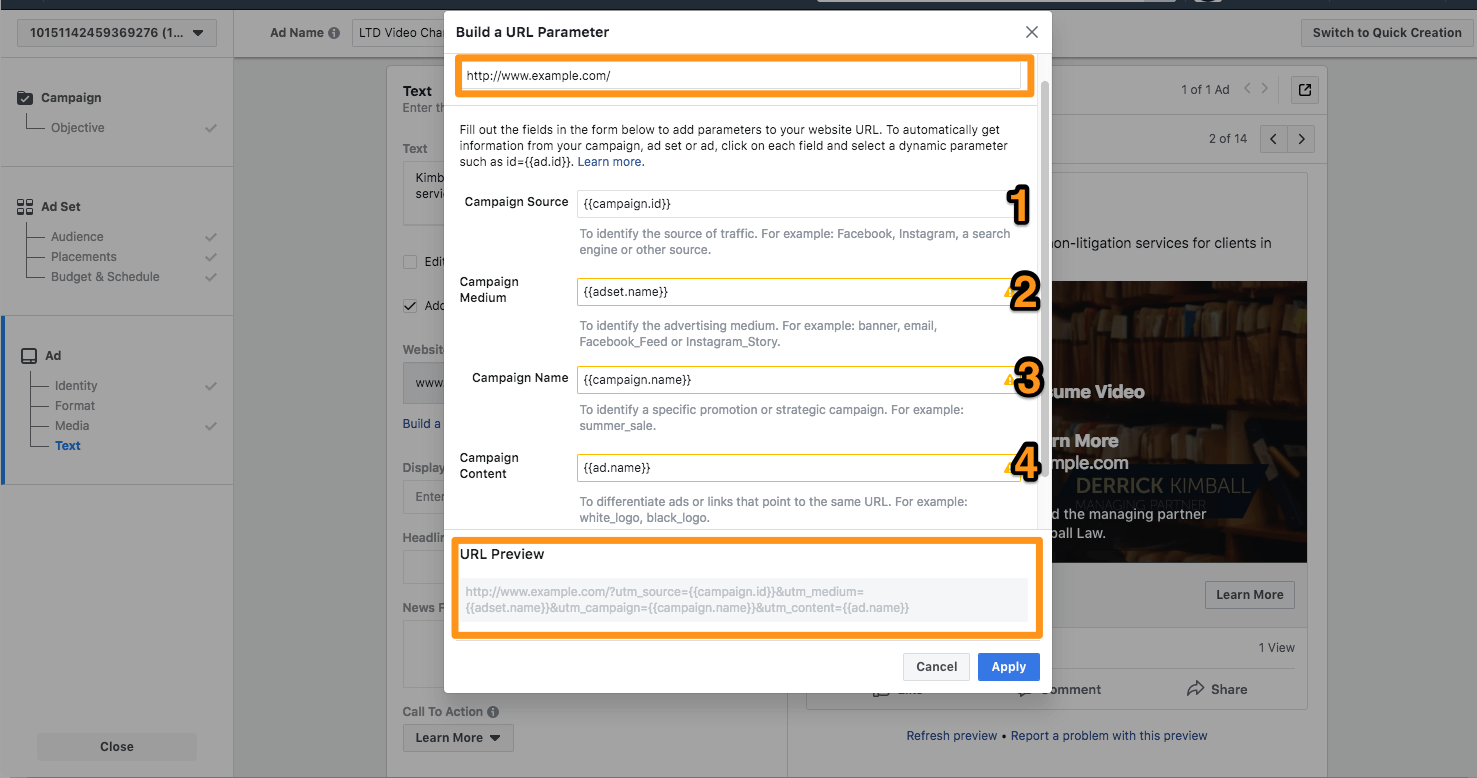Click the checkmark beside Audience
The height and width of the screenshot is (778, 1477).
coord(211,237)
